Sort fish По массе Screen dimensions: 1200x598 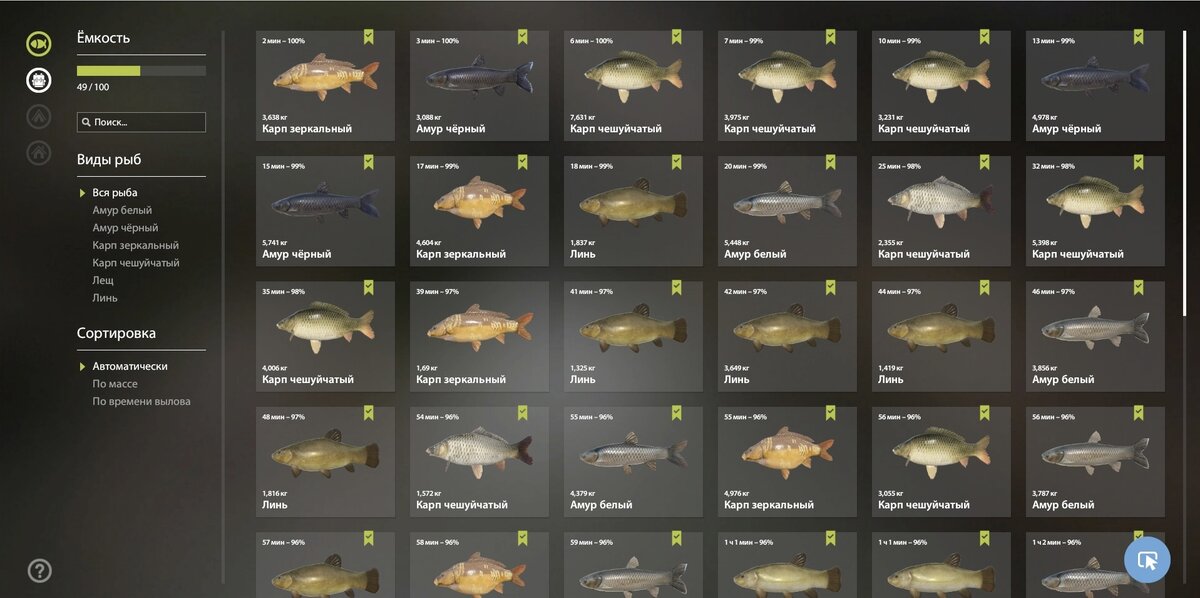[x=115, y=384]
